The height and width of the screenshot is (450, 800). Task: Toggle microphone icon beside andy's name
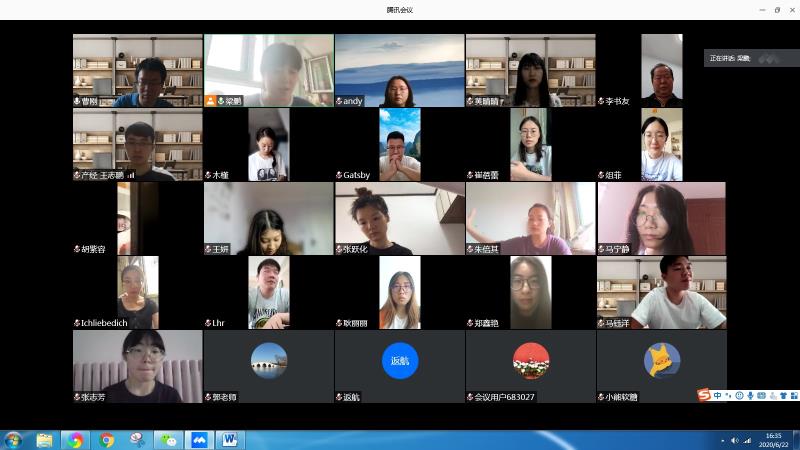coord(339,101)
